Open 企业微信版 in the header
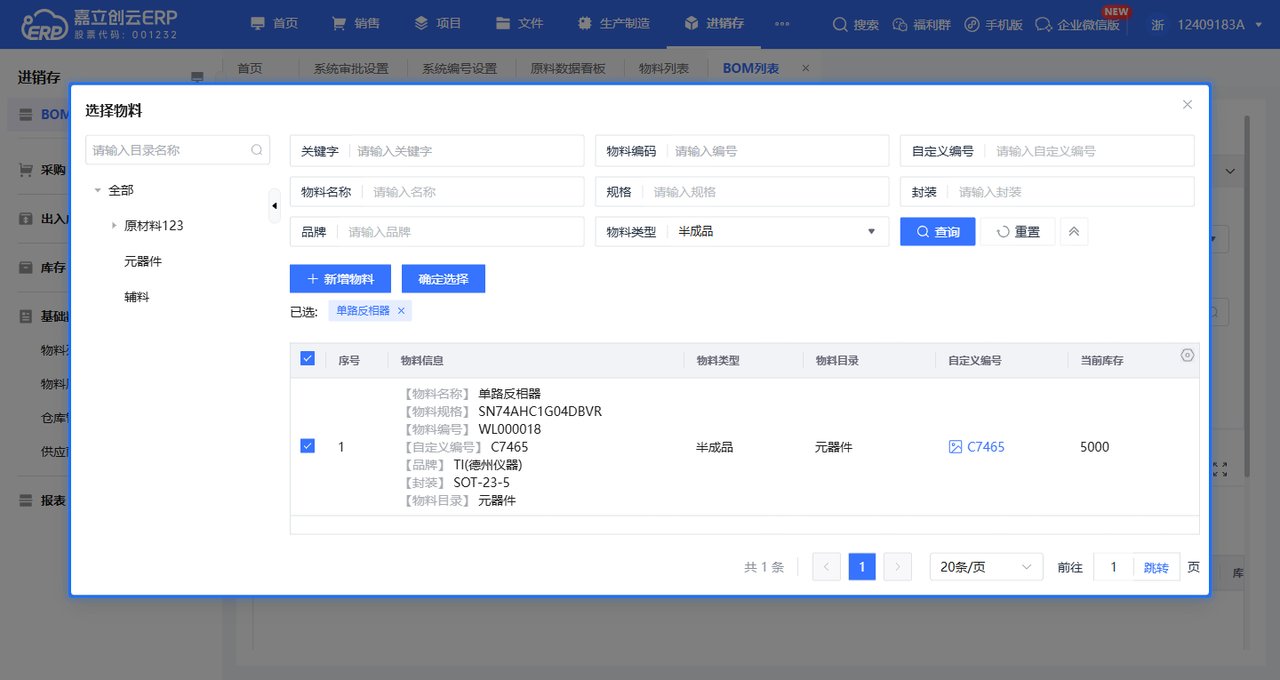The image size is (1280, 680). point(1077,25)
